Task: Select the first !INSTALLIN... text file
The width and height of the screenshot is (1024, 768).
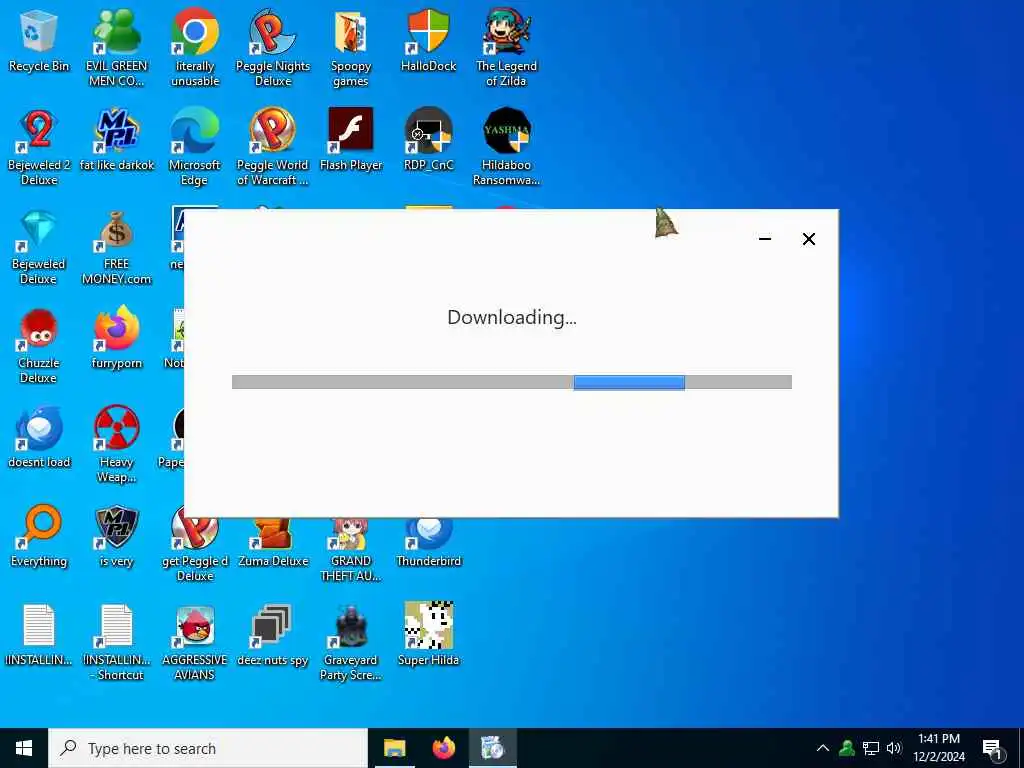Action: pos(39,637)
